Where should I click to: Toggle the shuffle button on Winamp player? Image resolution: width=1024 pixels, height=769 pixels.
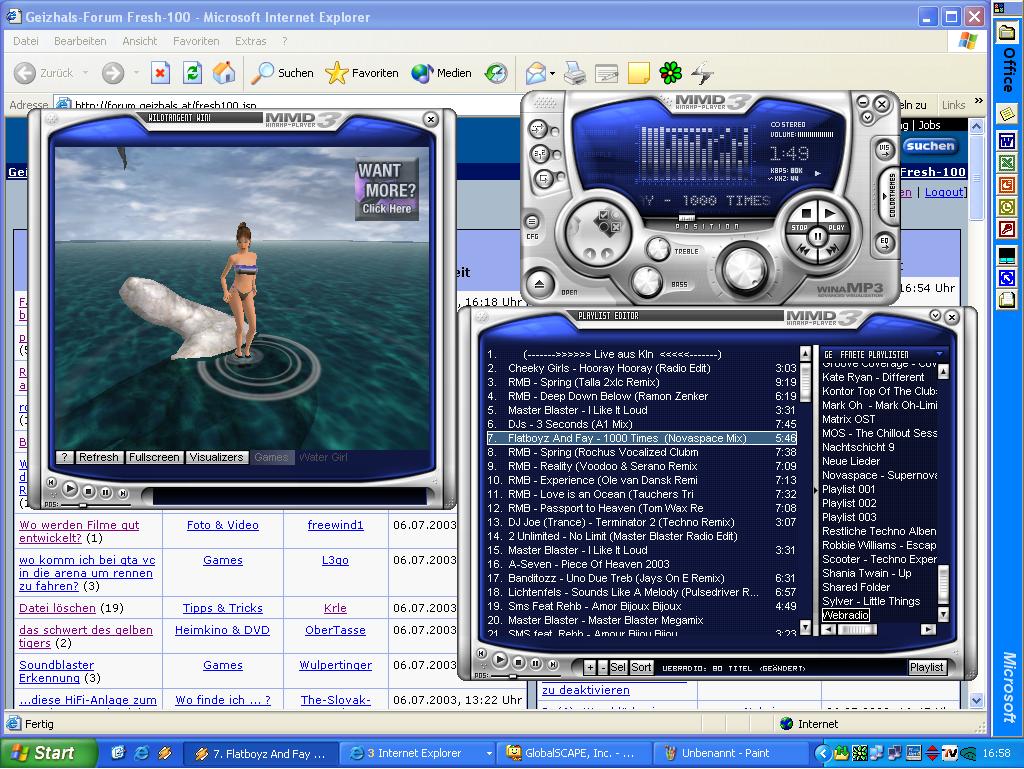pyautogui.click(x=540, y=129)
